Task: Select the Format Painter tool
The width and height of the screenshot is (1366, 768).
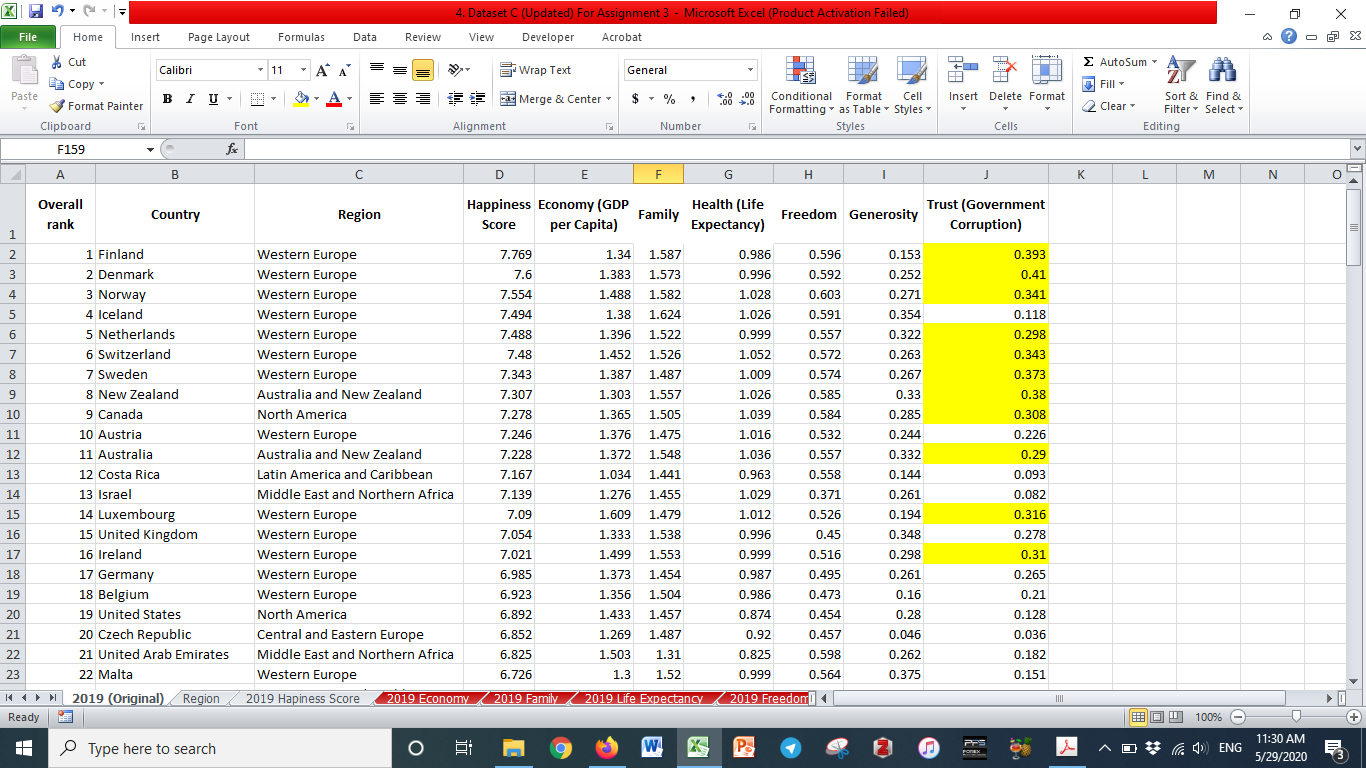Action: click(96, 106)
